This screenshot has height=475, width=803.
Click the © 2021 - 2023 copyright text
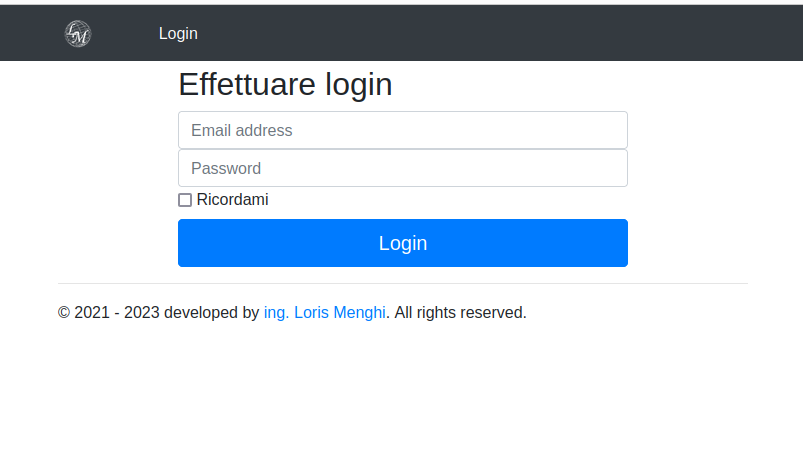[108, 313]
